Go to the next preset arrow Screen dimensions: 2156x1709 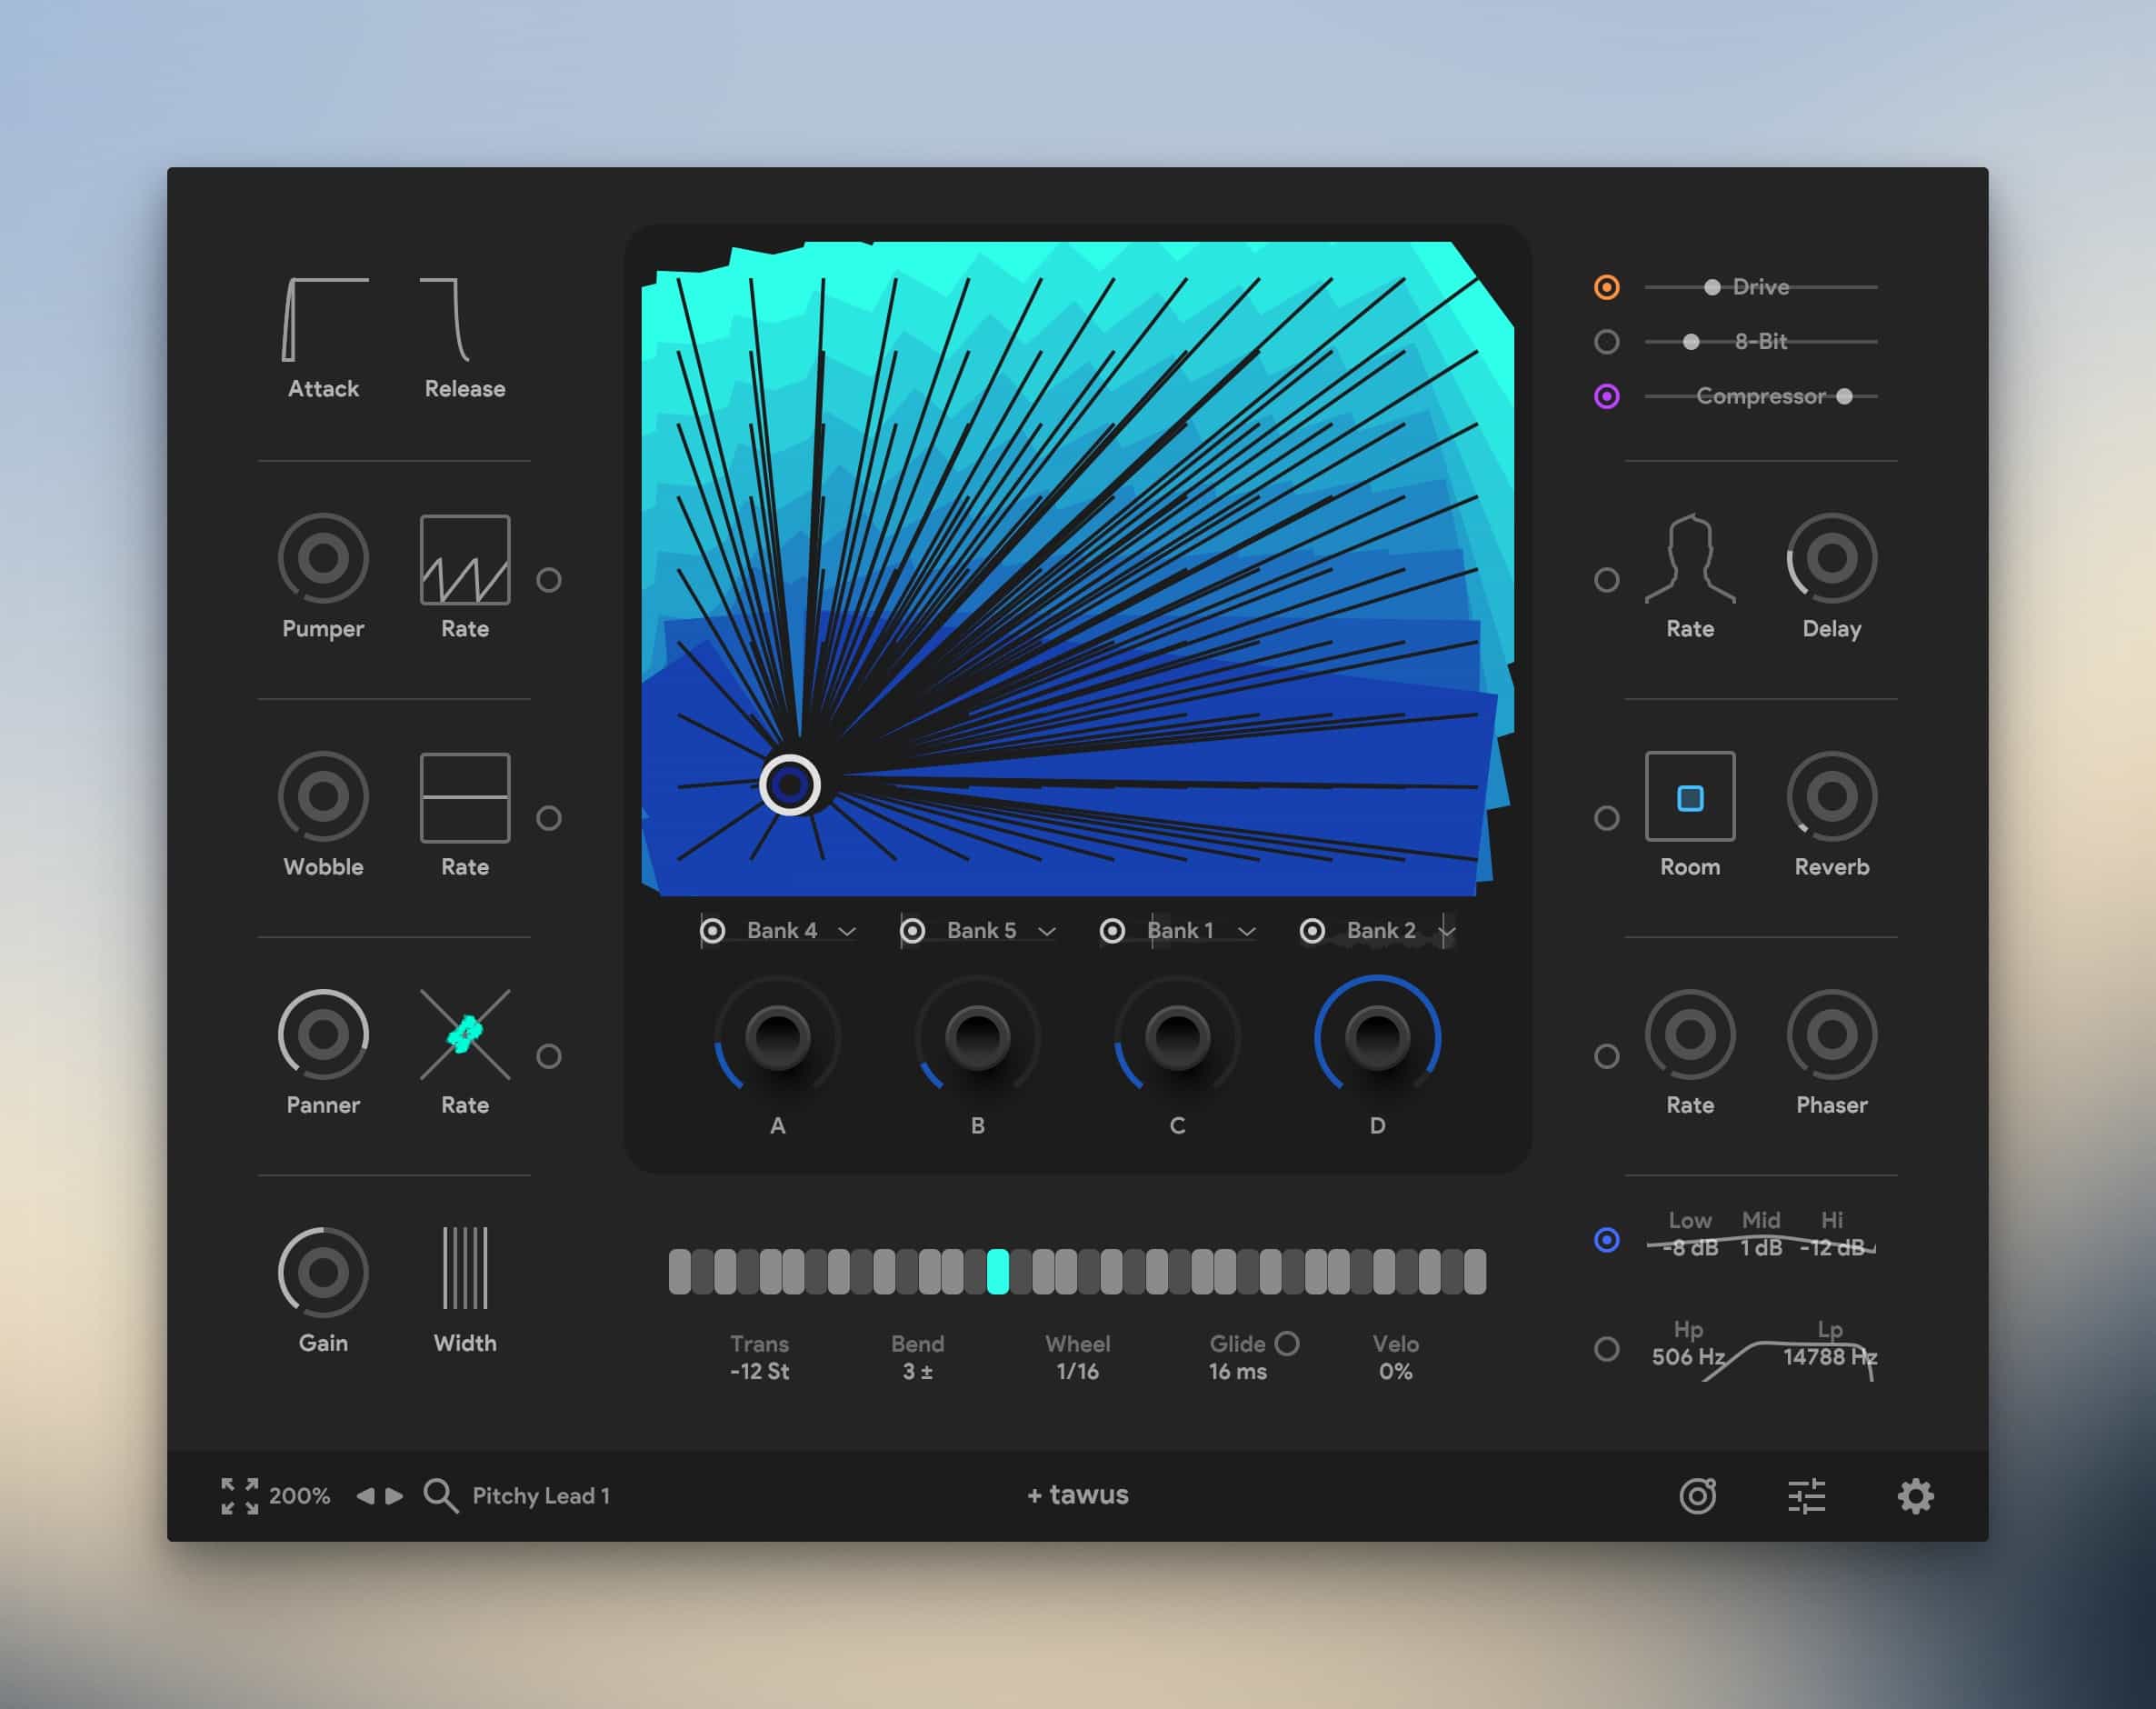(395, 1496)
